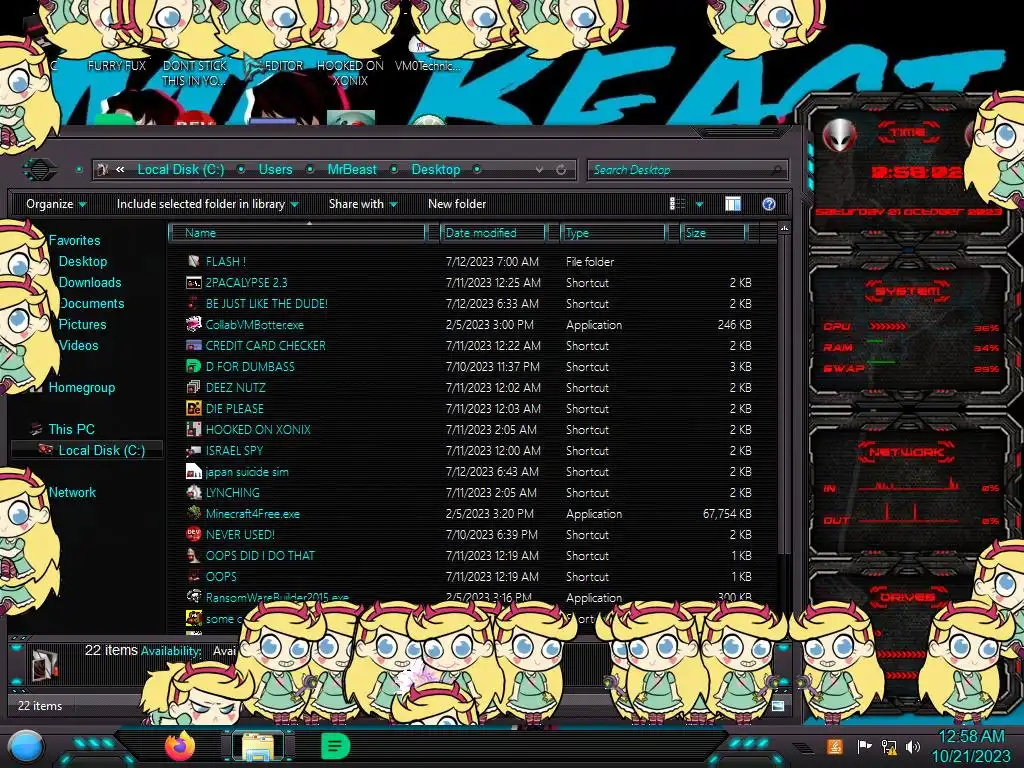Image resolution: width=1024 pixels, height=768 pixels.
Task: Click the File Explorer taskbar icon
Action: (258, 746)
